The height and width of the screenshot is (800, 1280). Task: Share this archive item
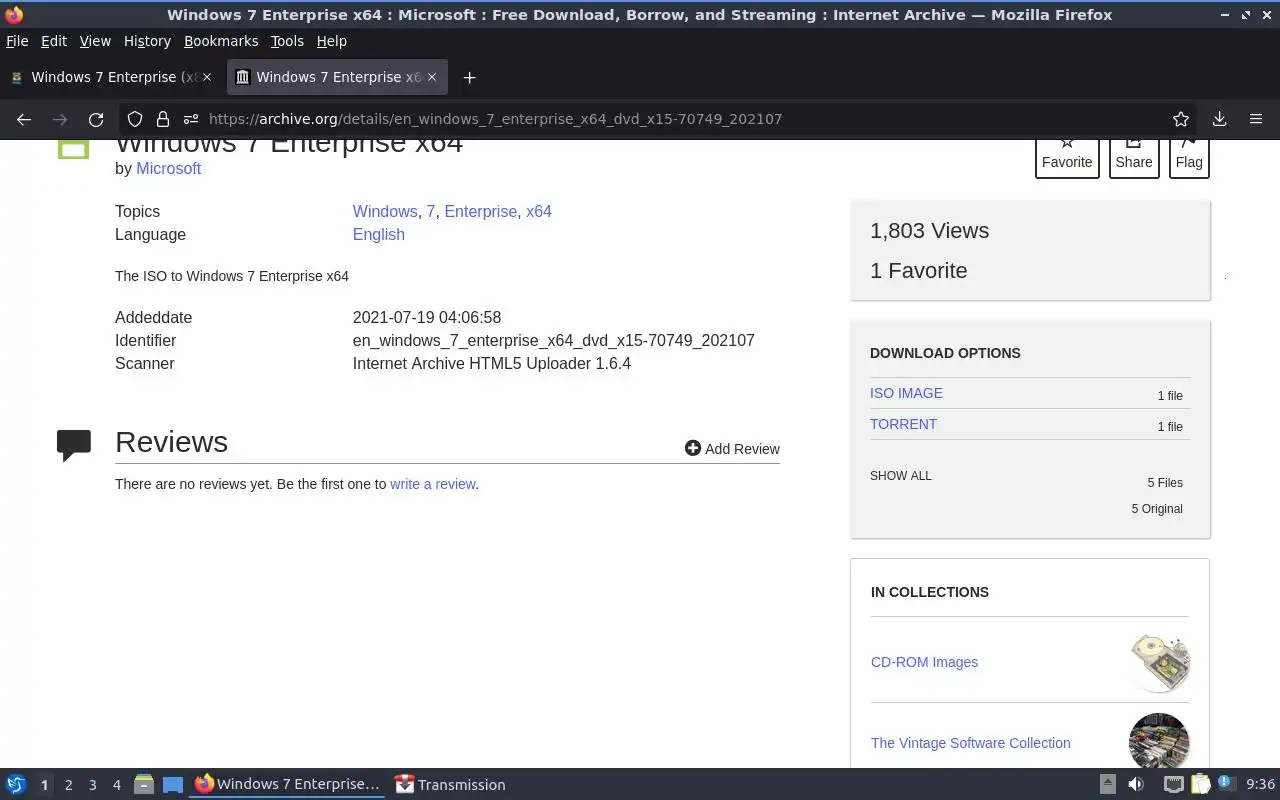tap(1134, 158)
